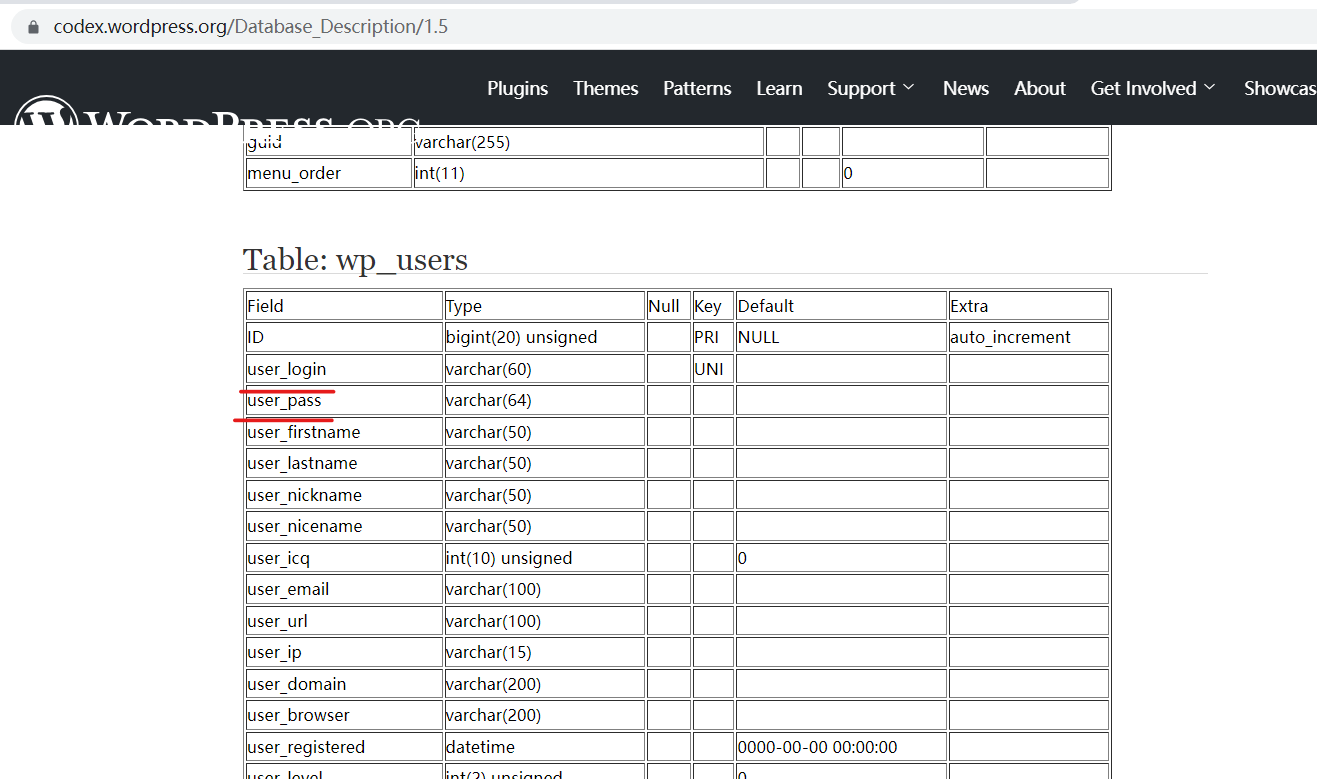Click the 'varchar(60)' type cell

pos(545,369)
